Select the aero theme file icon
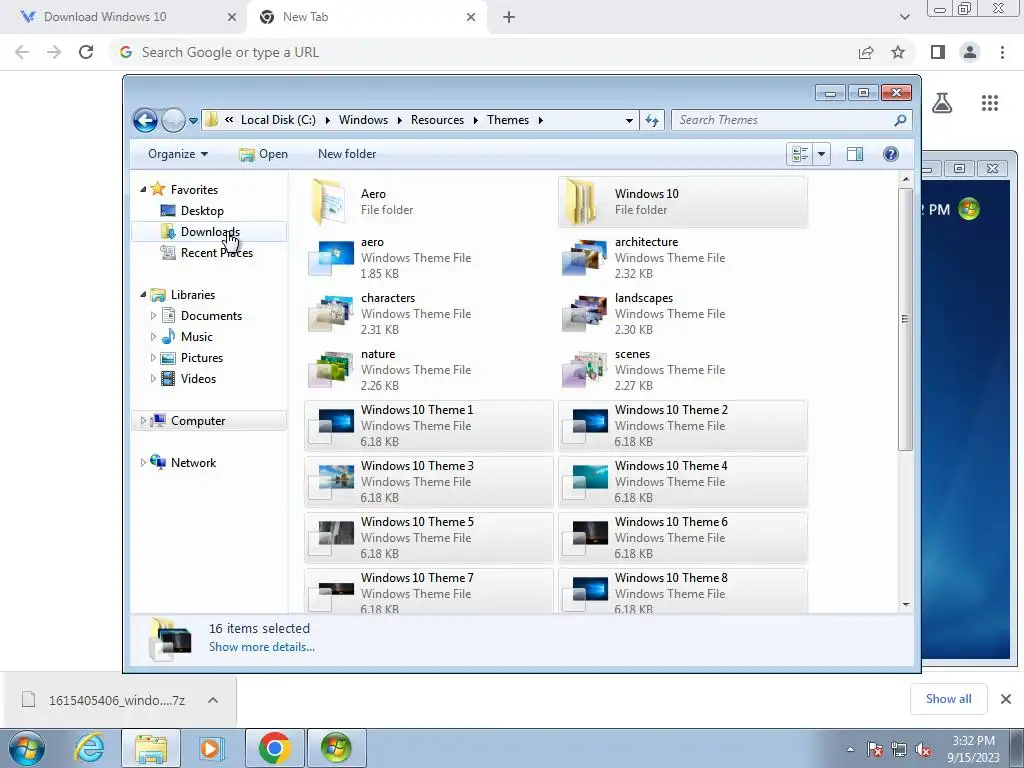 tap(331, 257)
